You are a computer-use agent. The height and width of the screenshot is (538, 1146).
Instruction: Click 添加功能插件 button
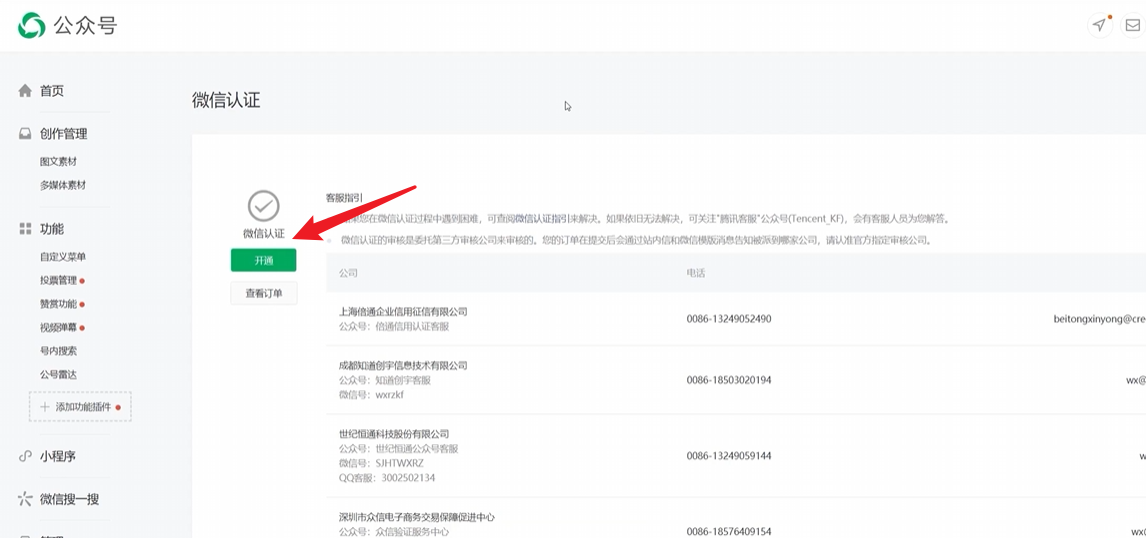coord(80,407)
